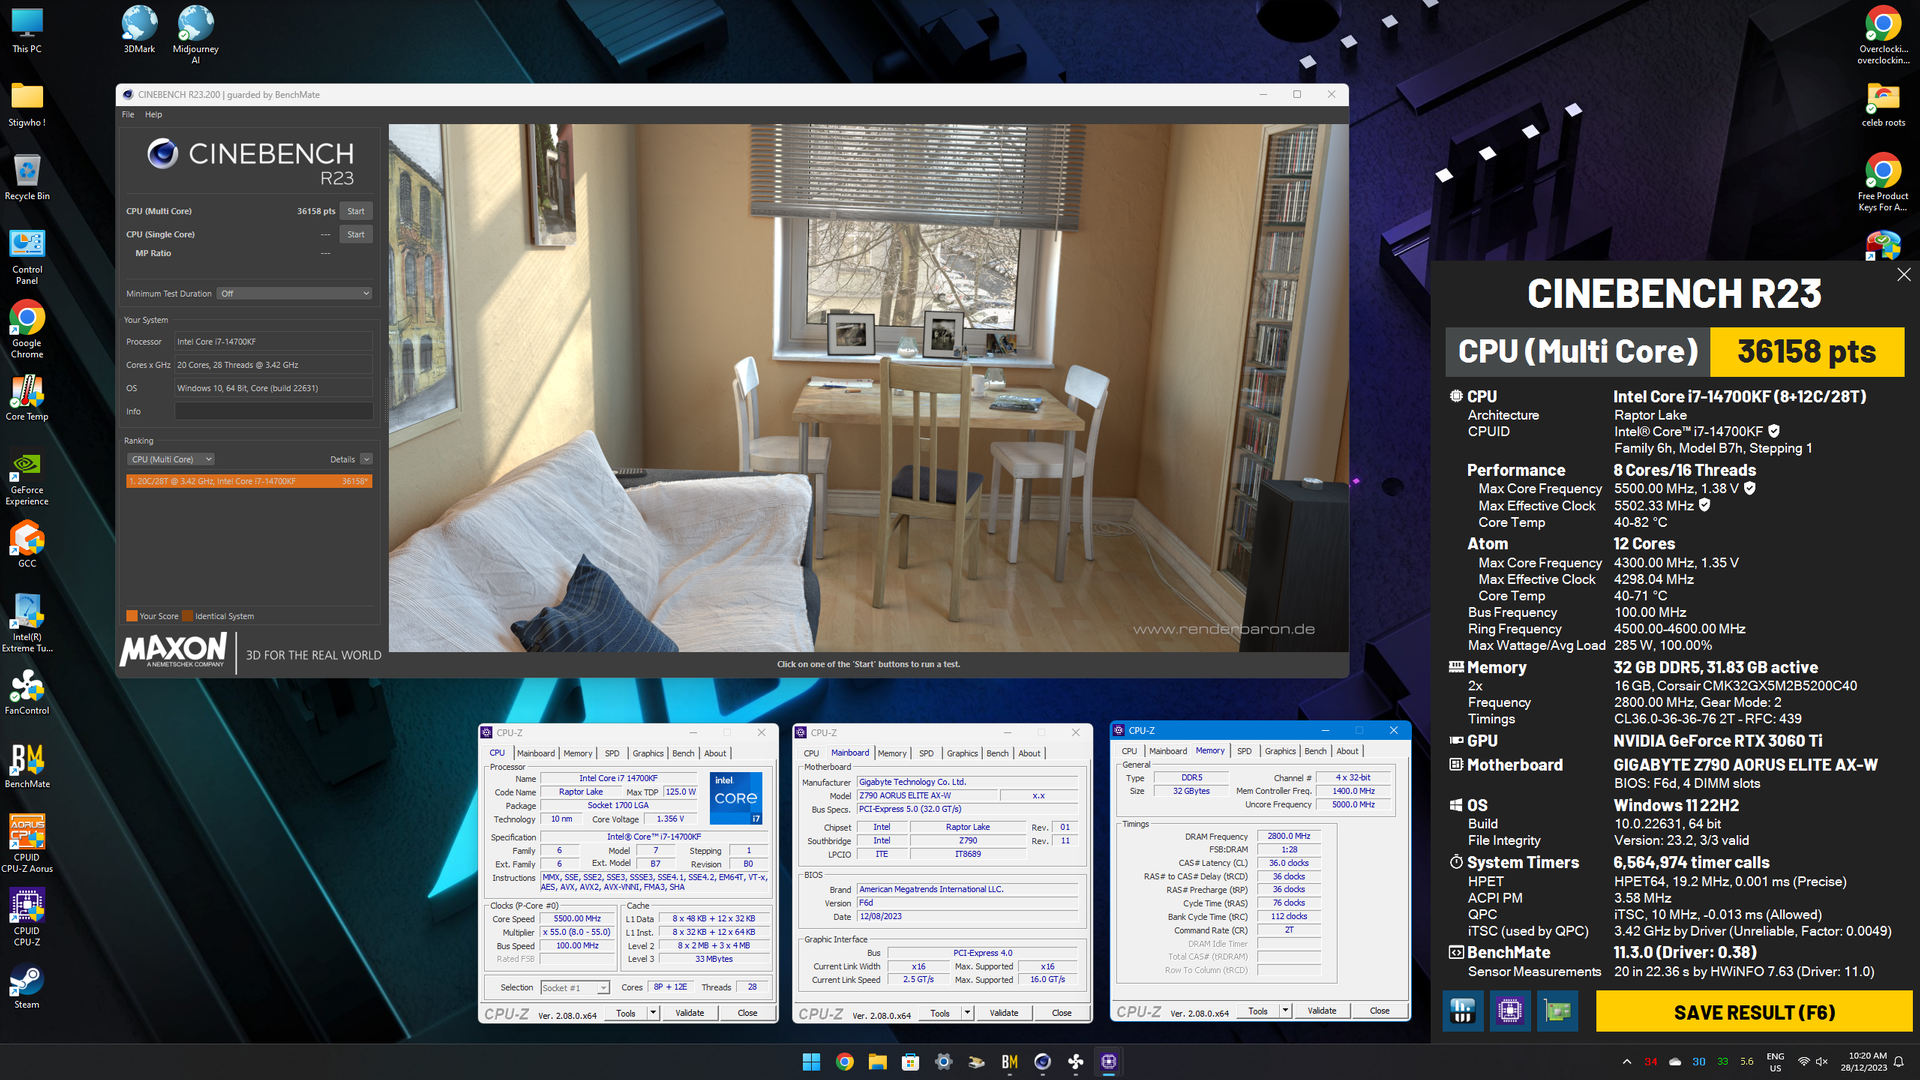Viewport: 1920px width, 1080px height.
Task: Launch FanControl desktop shortcut
Action: point(27,692)
